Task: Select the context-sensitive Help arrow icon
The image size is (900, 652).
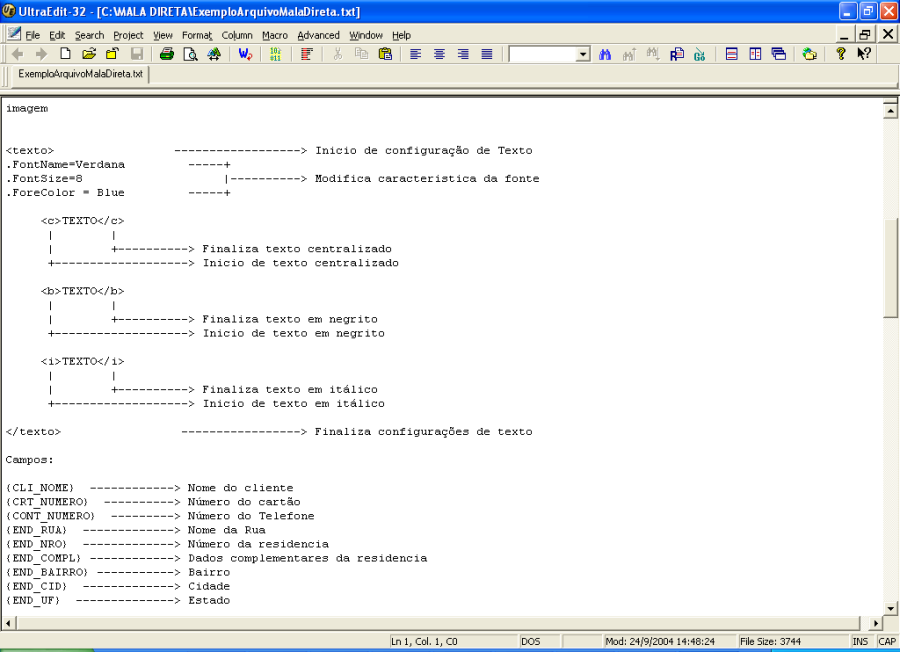Action: pyautogui.click(x=862, y=54)
